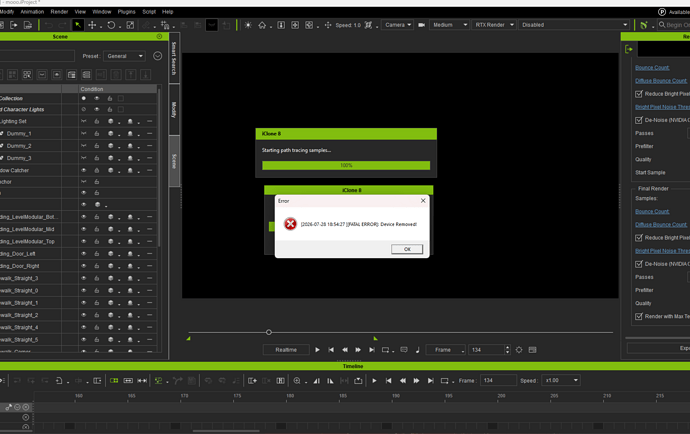Viewport: 690px width, 434px height.
Task: Toggle Final Render De-Noise checkbox
Action: [639, 264]
